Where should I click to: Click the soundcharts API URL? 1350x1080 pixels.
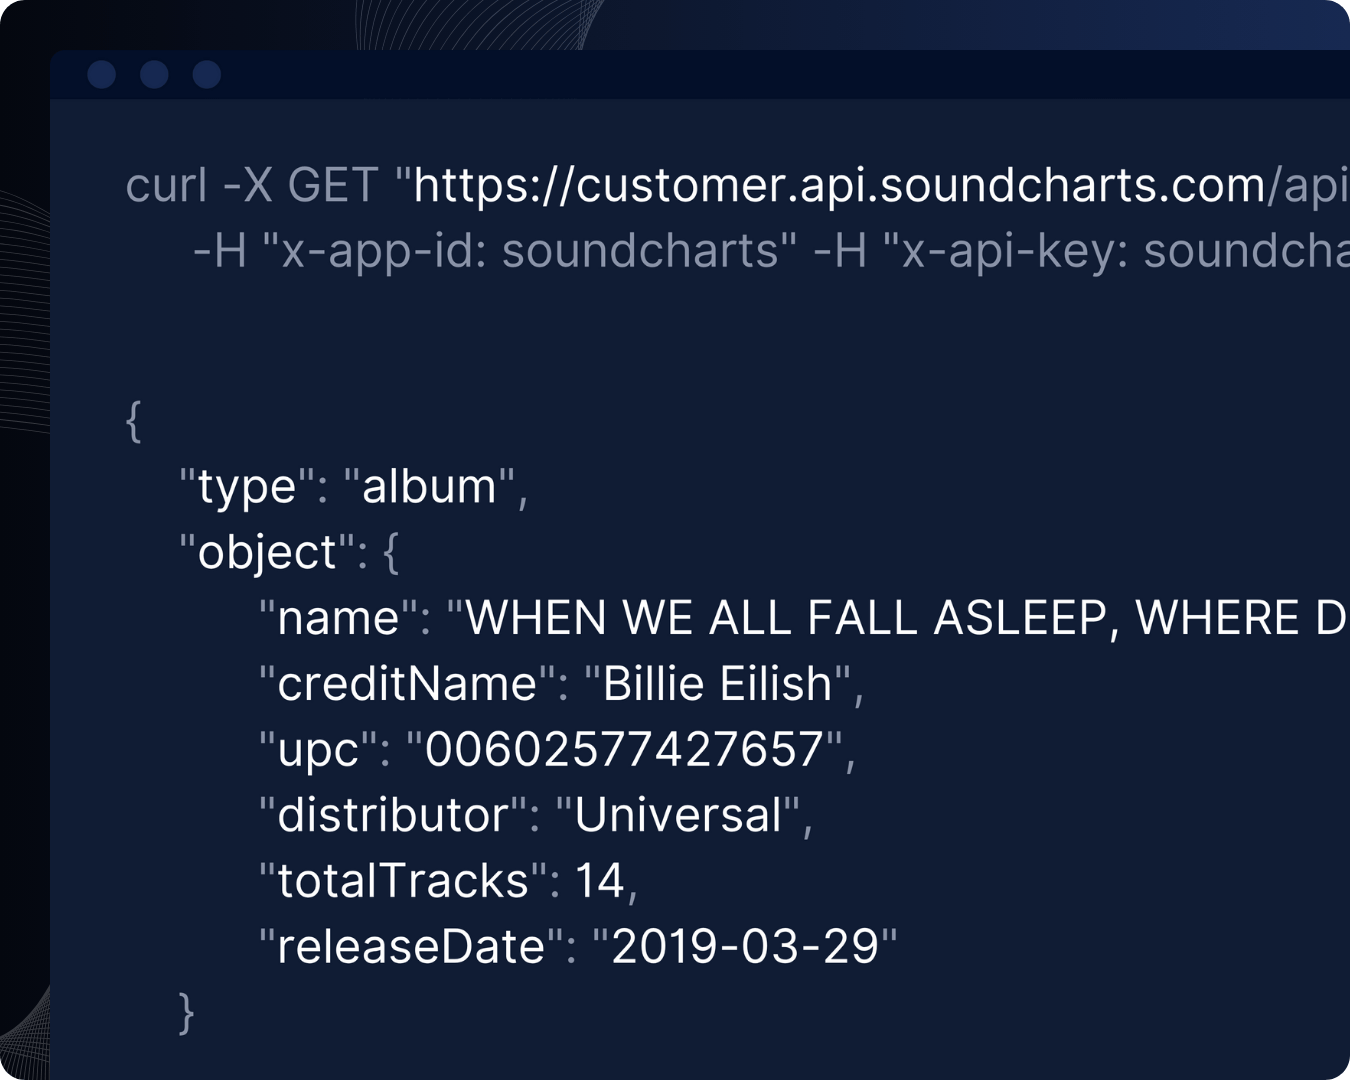(838, 186)
